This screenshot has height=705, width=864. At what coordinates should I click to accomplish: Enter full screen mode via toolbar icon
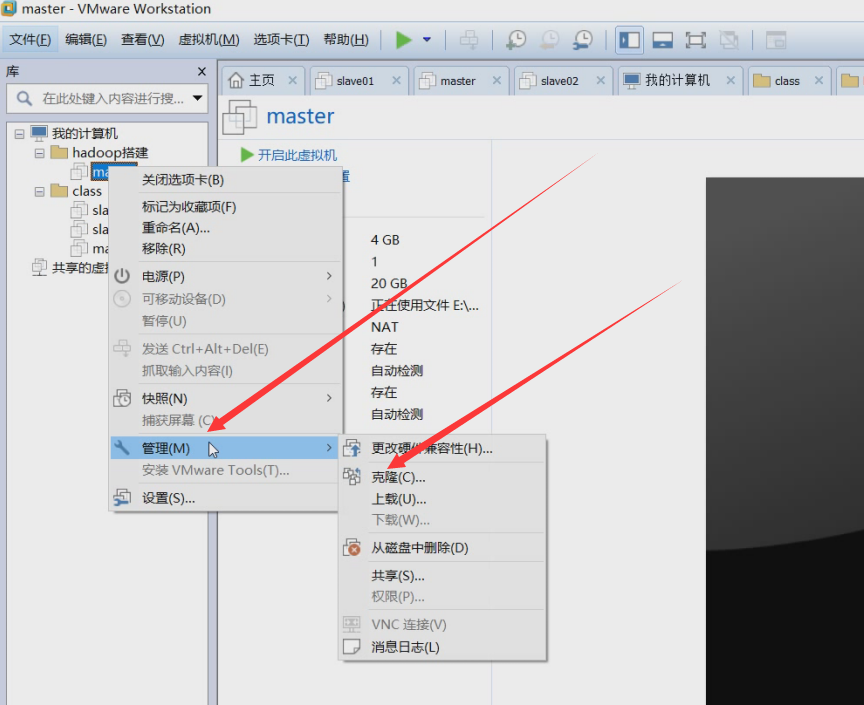click(695, 40)
